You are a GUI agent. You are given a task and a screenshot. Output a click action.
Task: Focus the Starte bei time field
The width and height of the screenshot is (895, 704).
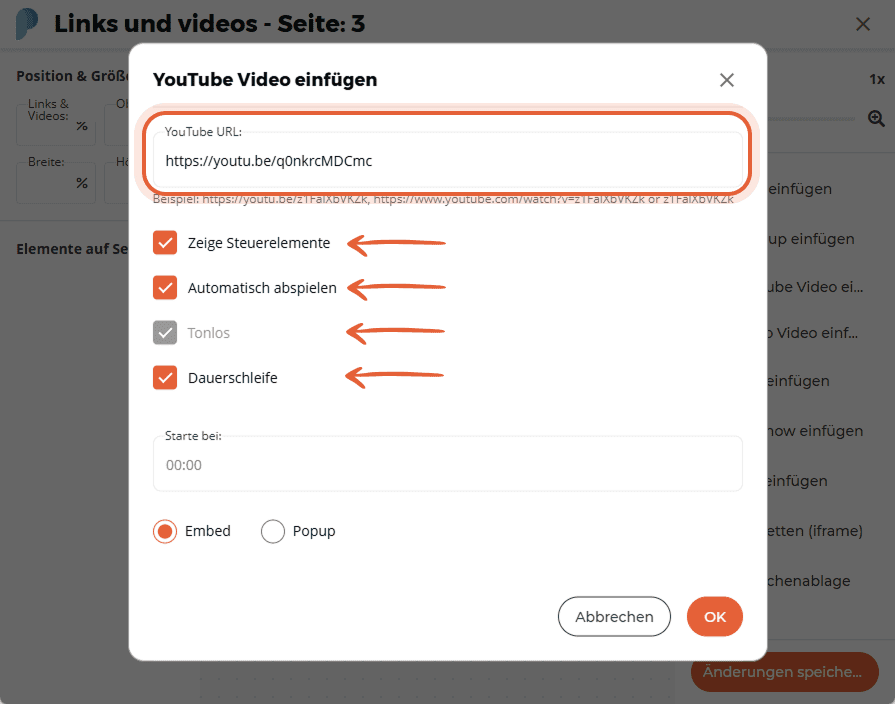[448, 464]
